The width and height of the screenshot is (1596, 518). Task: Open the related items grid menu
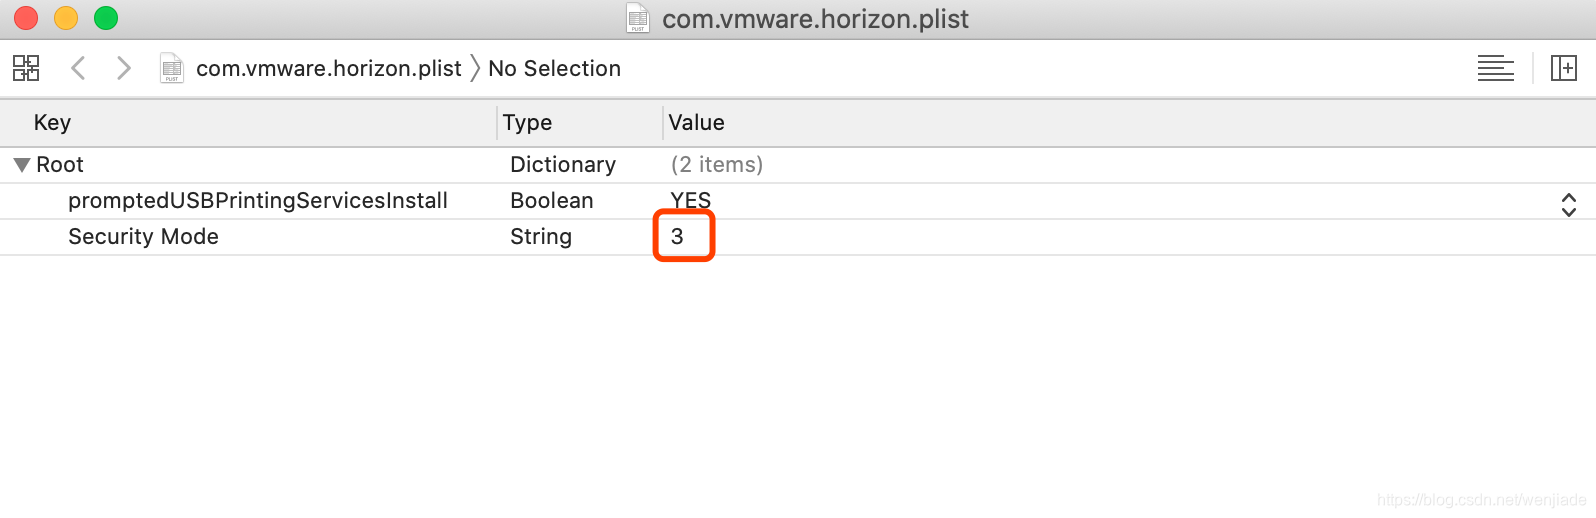point(26,68)
